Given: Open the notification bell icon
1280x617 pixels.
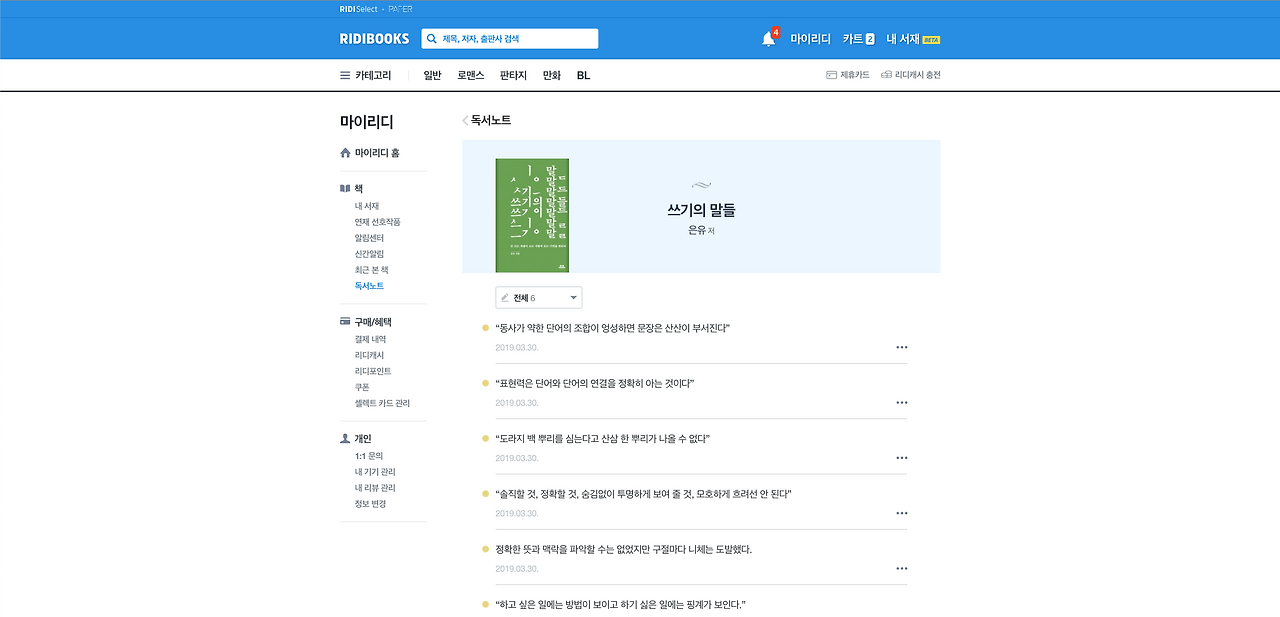Looking at the screenshot, I should (768, 39).
